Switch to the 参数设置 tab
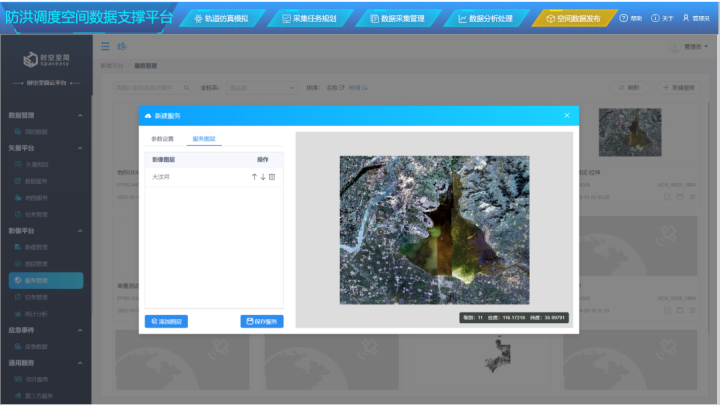 click(x=162, y=139)
